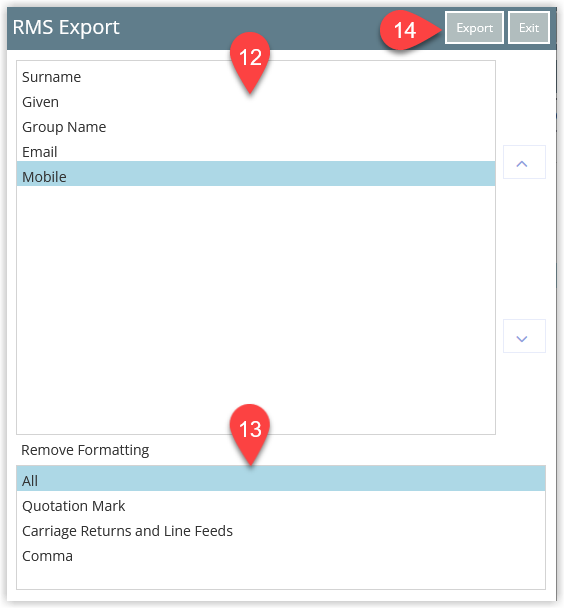Click the red callout numbered 14
This screenshot has width=565, height=609.
(409, 30)
